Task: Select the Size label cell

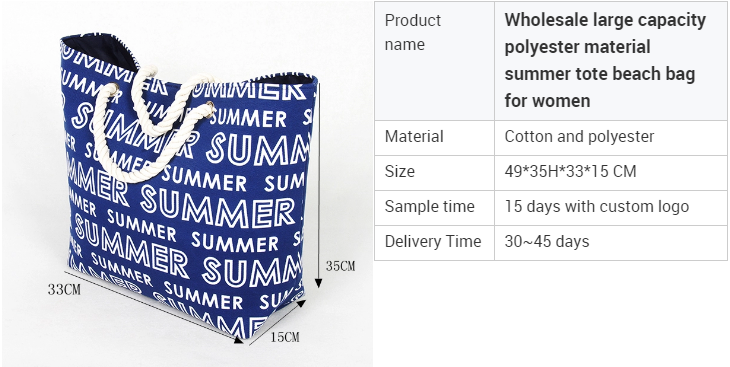Action: (x=434, y=173)
